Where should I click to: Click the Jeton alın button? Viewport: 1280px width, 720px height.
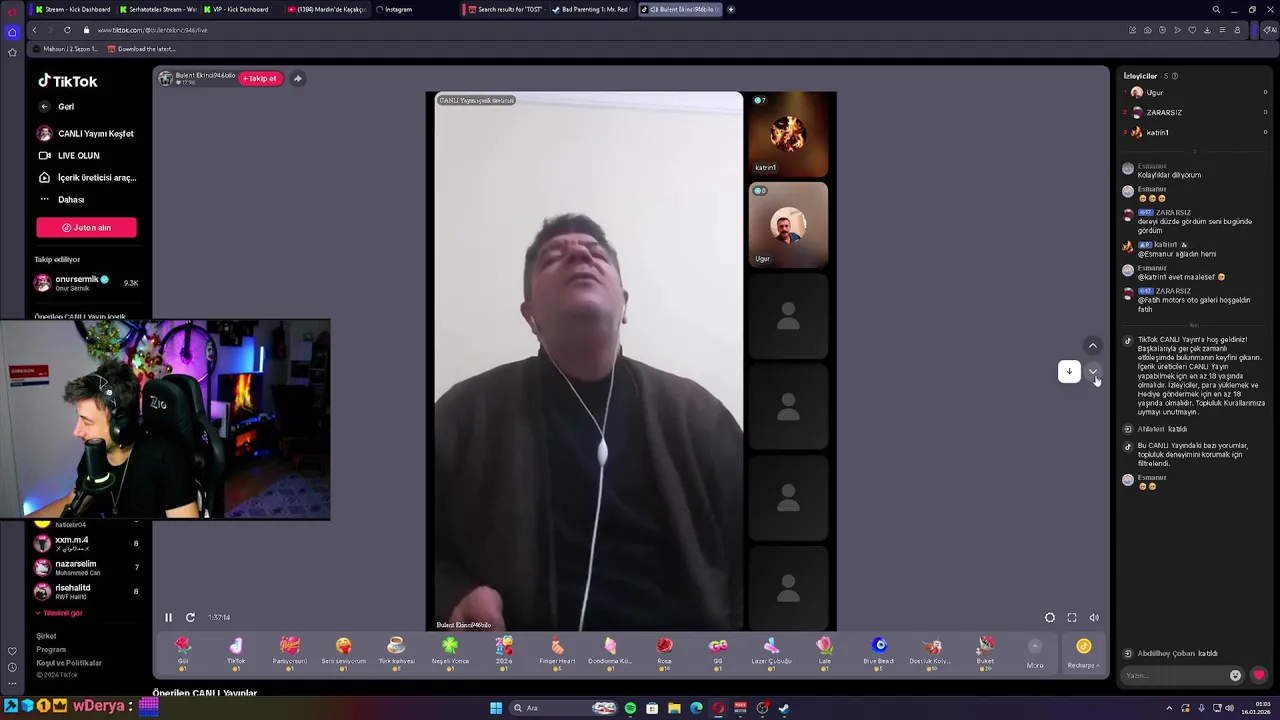86,227
